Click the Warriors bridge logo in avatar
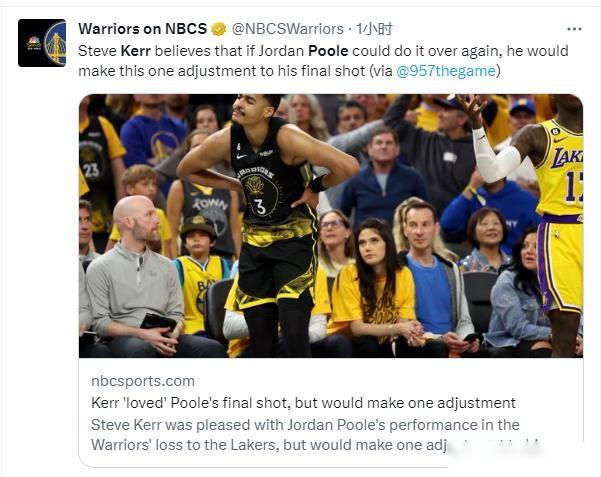Viewport: 601px width, 477px height. click(x=54, y=43)
